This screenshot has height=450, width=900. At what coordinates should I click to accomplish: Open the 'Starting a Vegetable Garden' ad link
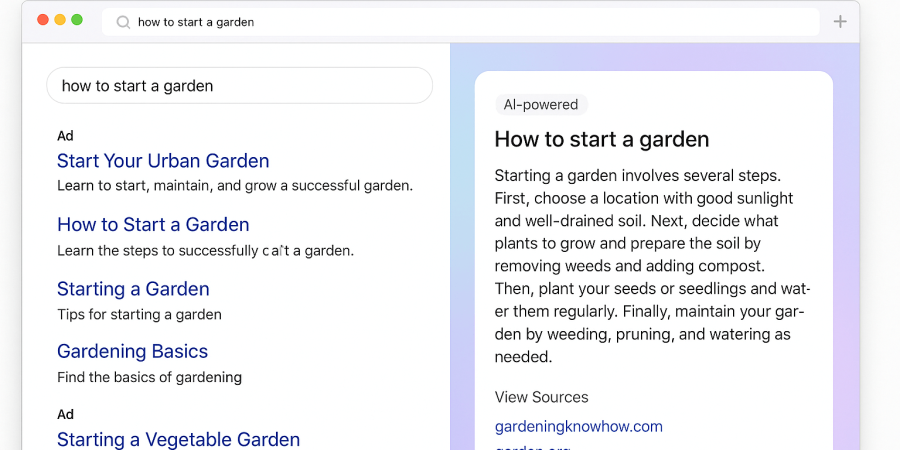tap(178, 439)
